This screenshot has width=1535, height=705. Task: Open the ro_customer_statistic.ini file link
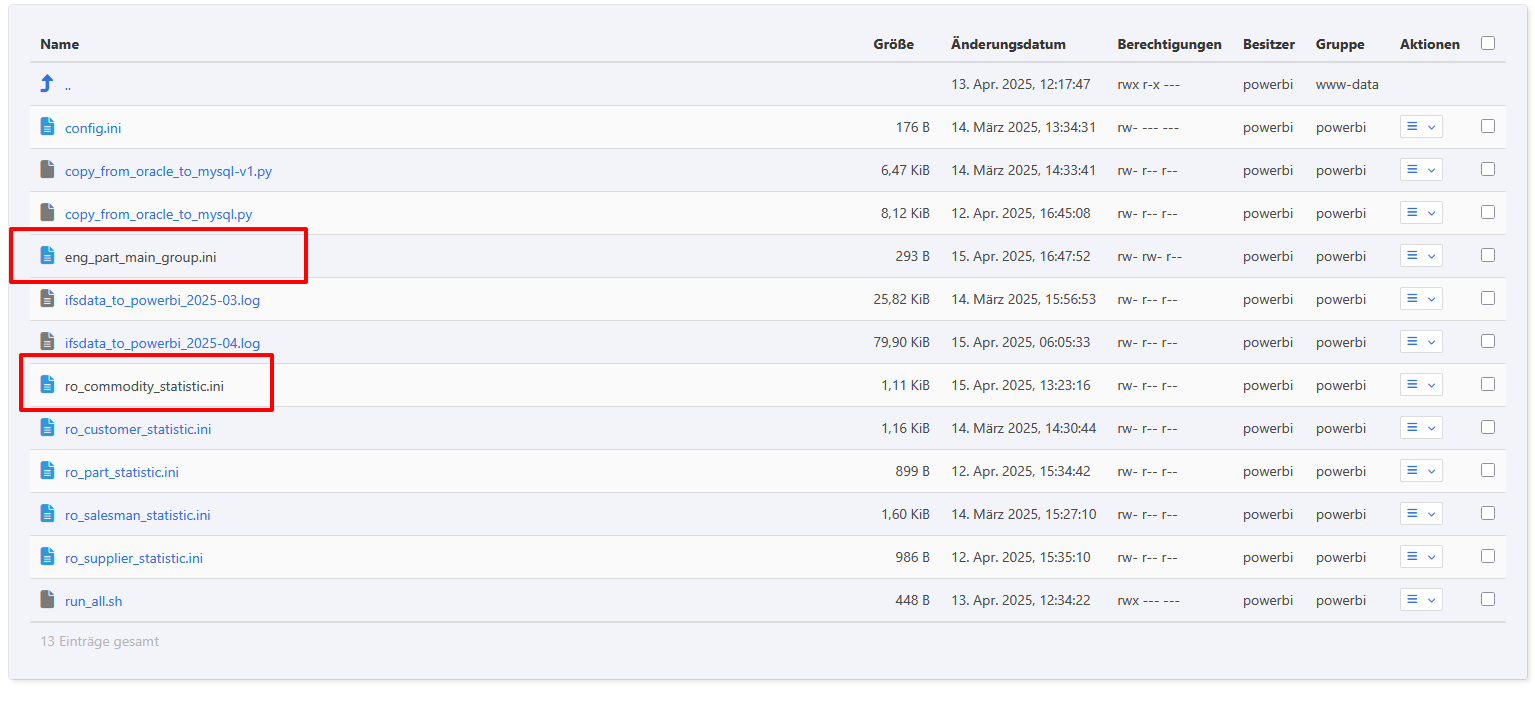[x=138, y=429]
